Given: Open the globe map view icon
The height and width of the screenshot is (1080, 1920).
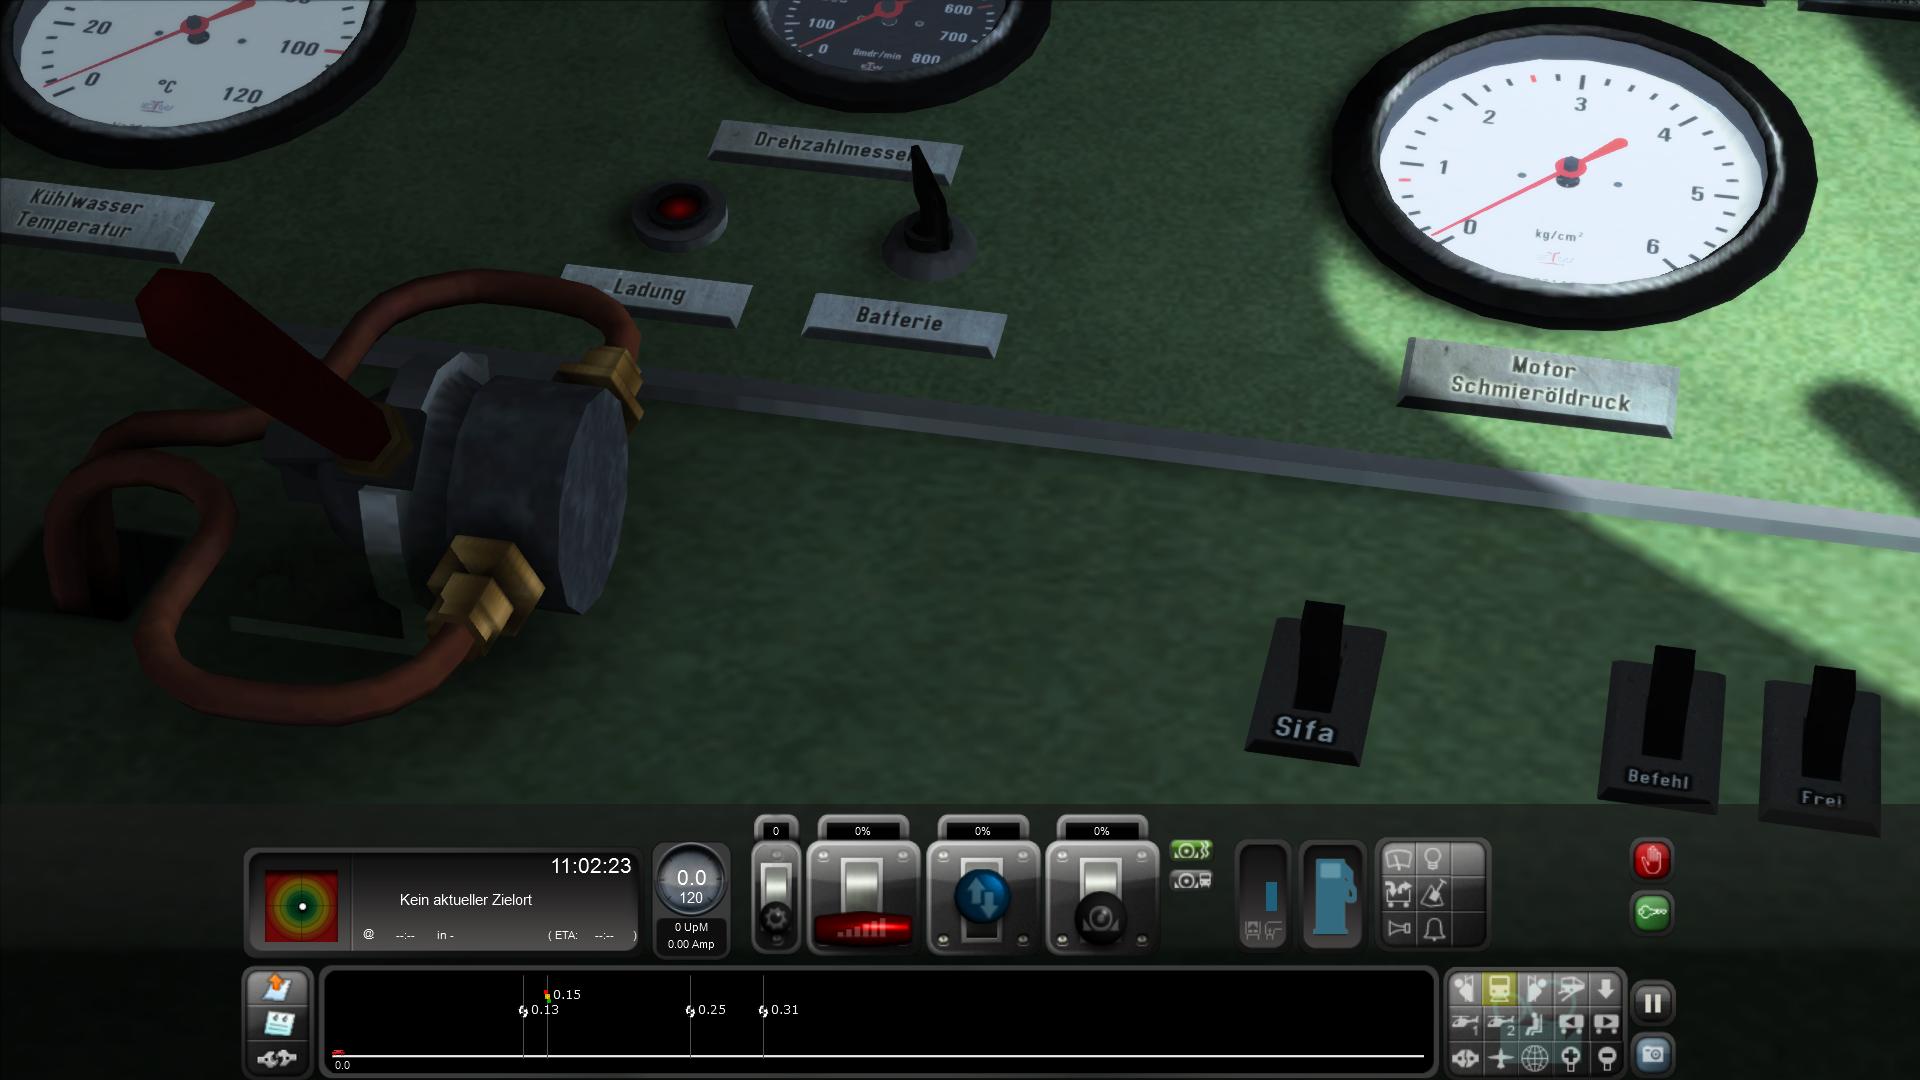Looking at the screenshot, I should pyautogui.click(x=1535, y=1057).
